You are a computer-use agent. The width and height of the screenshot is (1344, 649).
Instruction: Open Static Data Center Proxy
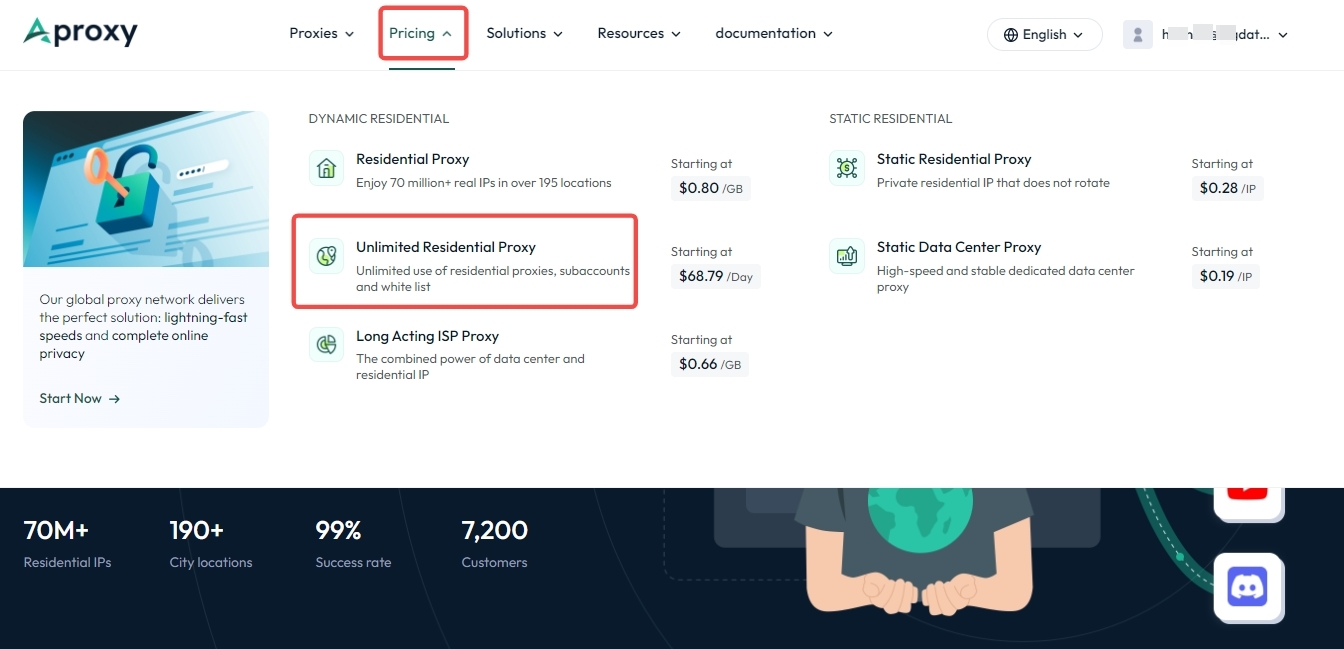click(x=959, y=247)
